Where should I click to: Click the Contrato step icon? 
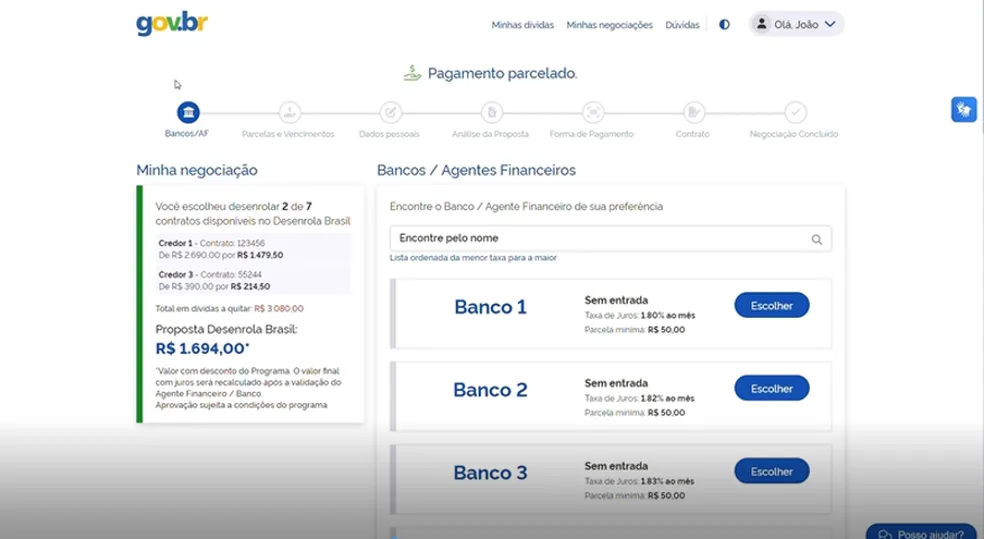coord(694,112)
